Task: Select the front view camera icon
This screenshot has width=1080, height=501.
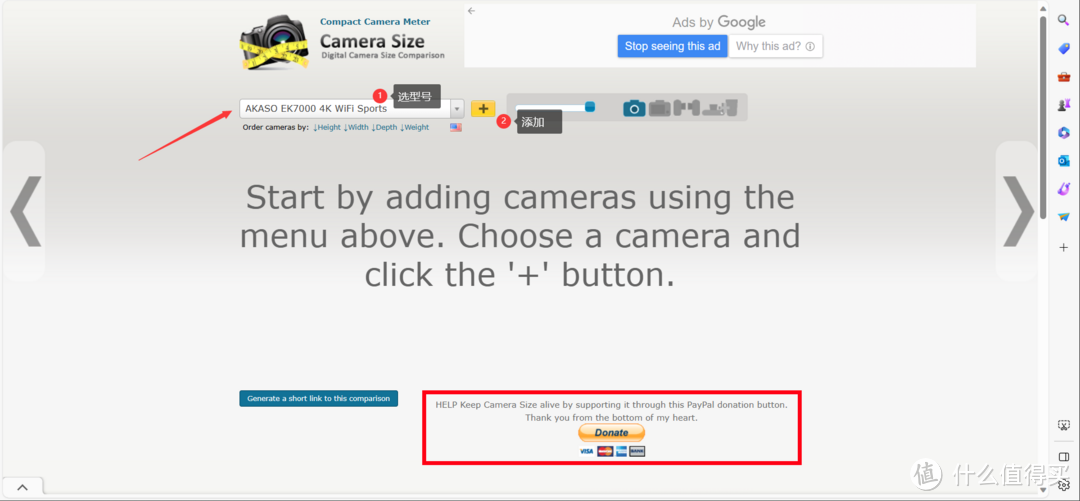Action: click(634, 108)
